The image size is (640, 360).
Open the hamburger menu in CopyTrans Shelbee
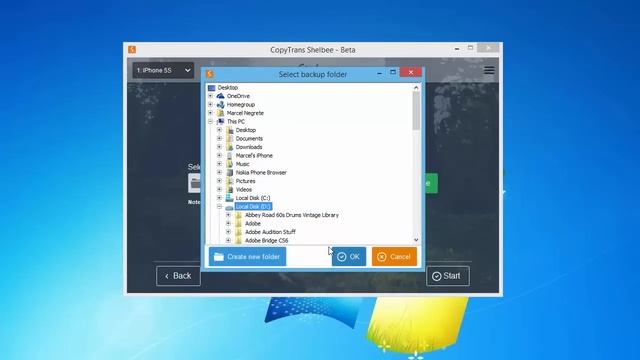489,70
